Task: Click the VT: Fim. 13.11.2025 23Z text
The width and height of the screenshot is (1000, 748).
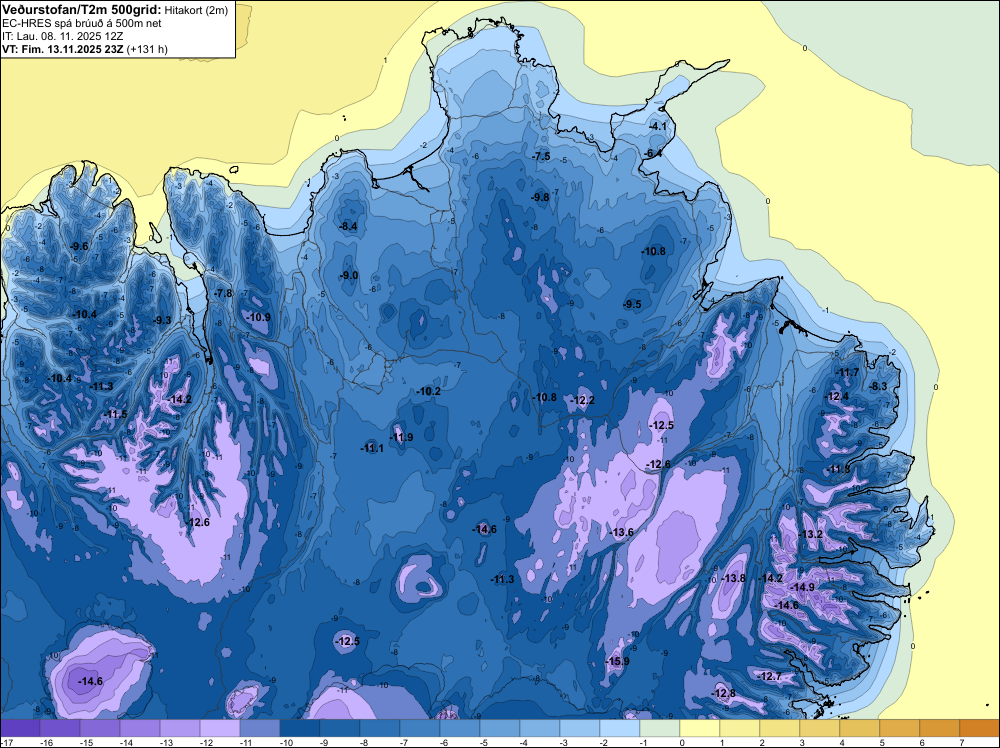Action: pyautogui.click(x=62, y=49)
